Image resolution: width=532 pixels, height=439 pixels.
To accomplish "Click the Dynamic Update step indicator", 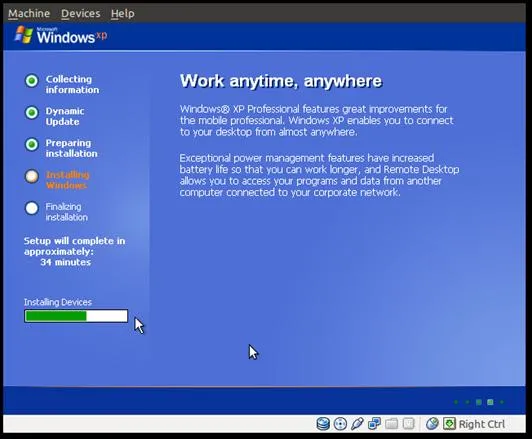I will coord(32,113).
